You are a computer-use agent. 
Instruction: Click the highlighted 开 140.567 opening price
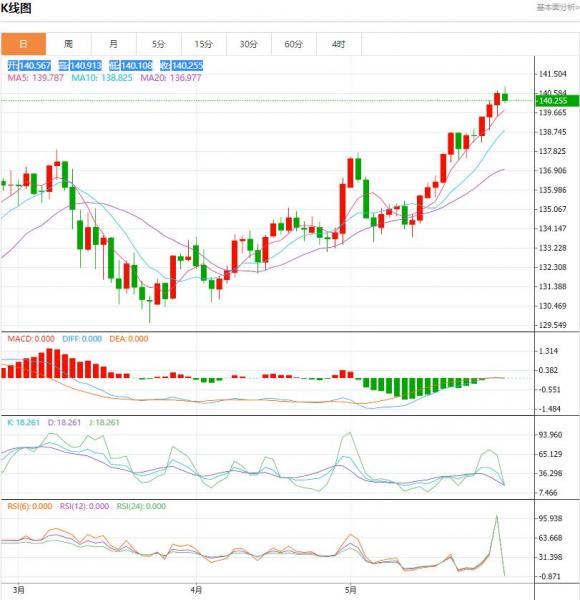coord(29,66)
